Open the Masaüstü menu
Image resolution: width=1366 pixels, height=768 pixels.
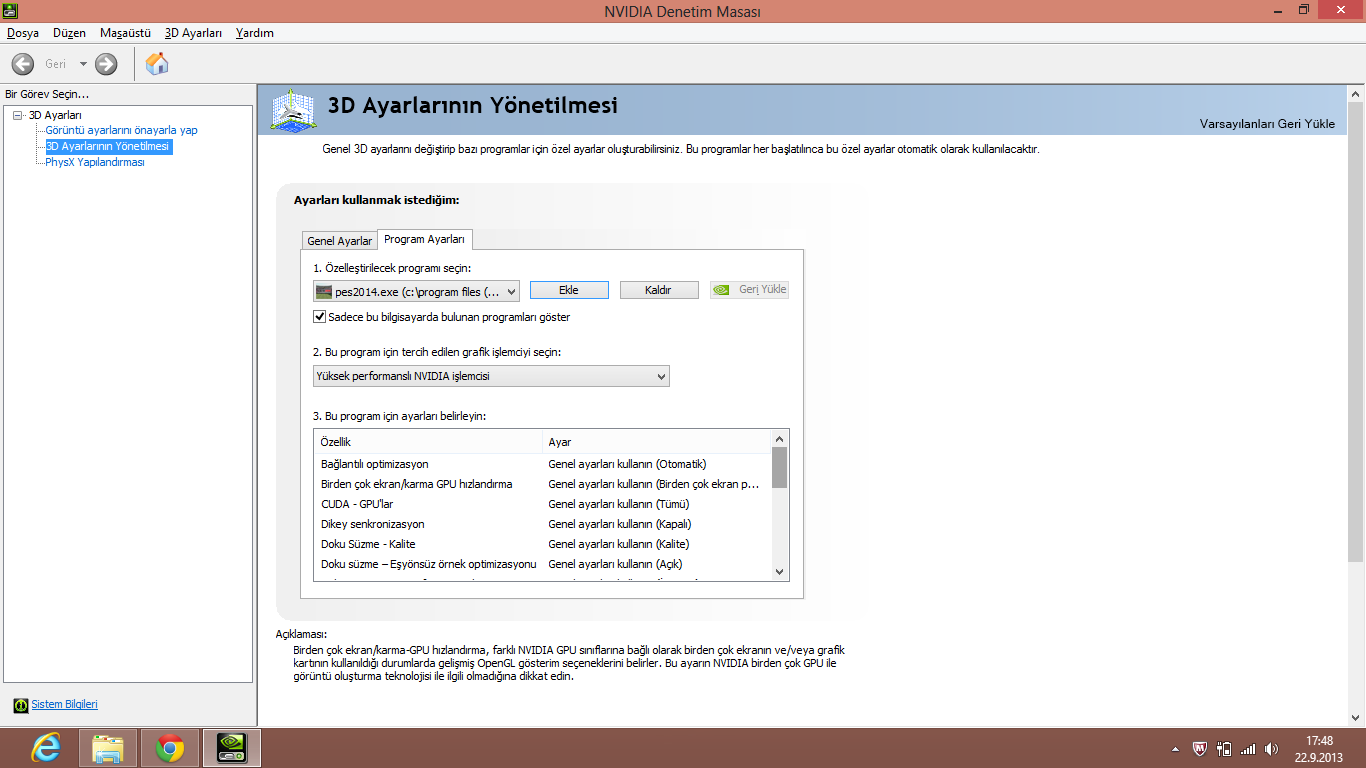[125, 33]
